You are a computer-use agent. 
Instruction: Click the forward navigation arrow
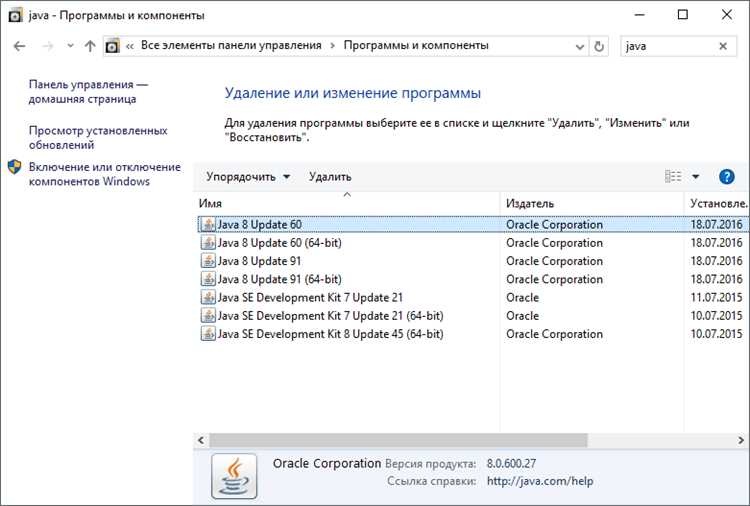pyautogui.click(x=48, y=46)
